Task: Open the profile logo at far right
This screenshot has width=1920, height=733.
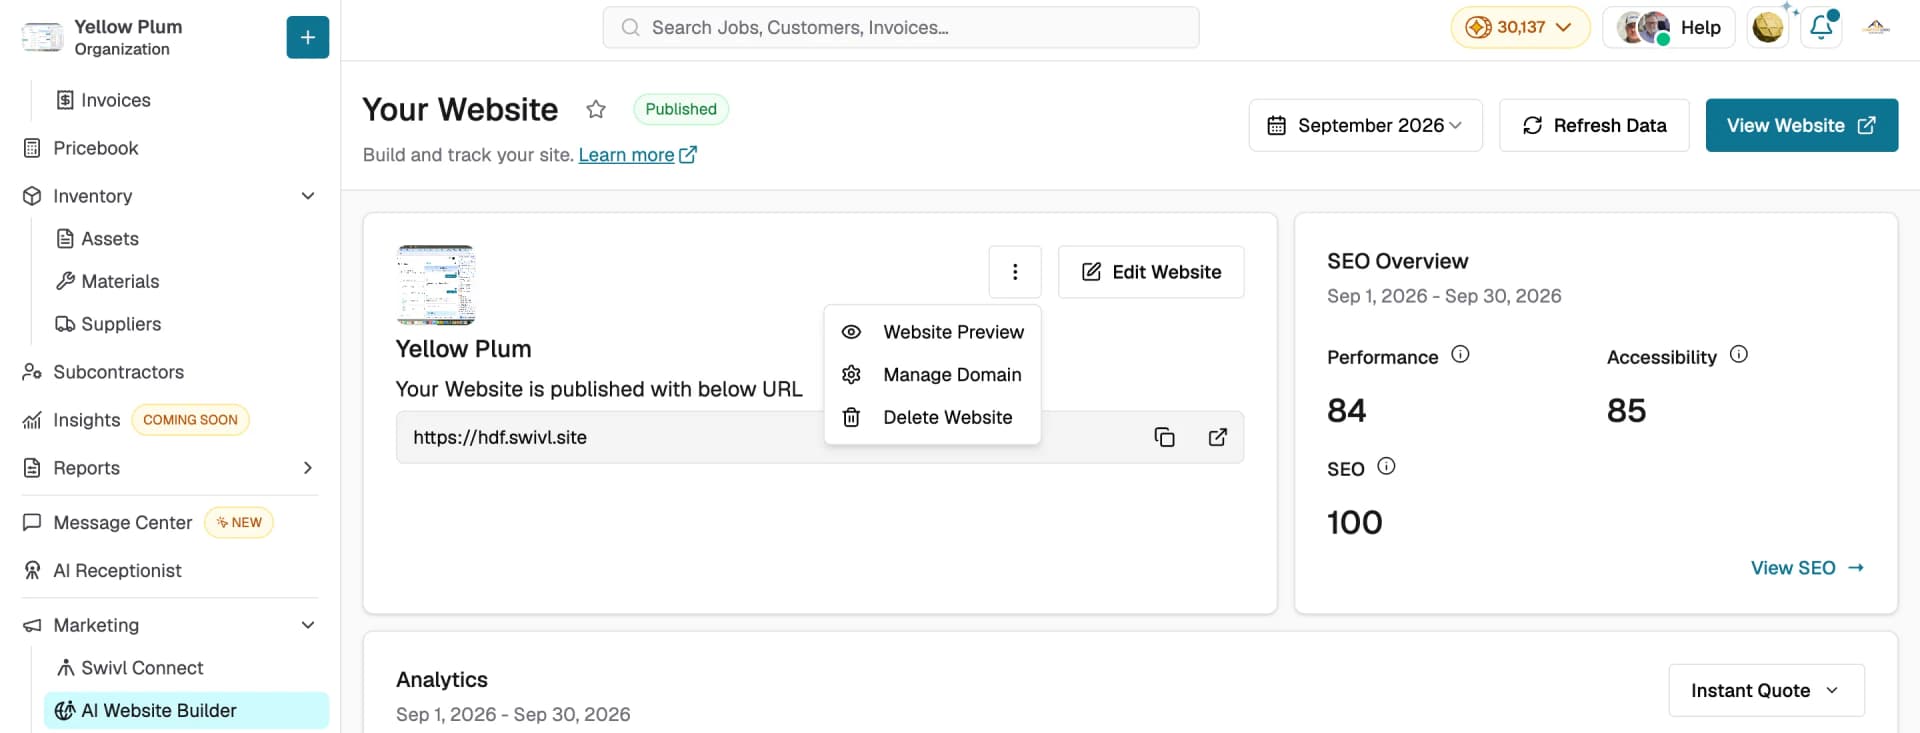Action: click(1876, 28)
